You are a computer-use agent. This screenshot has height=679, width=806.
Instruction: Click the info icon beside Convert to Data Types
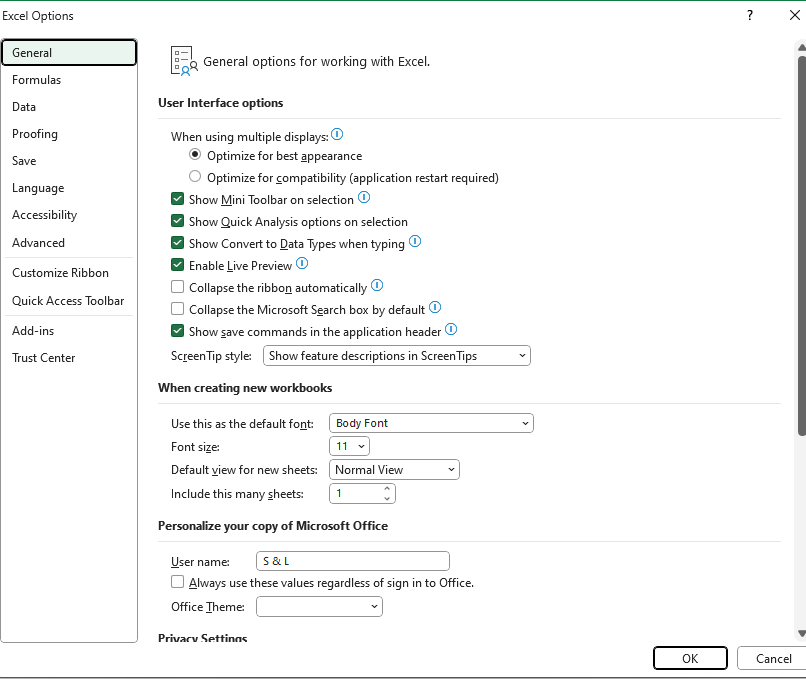415,241
